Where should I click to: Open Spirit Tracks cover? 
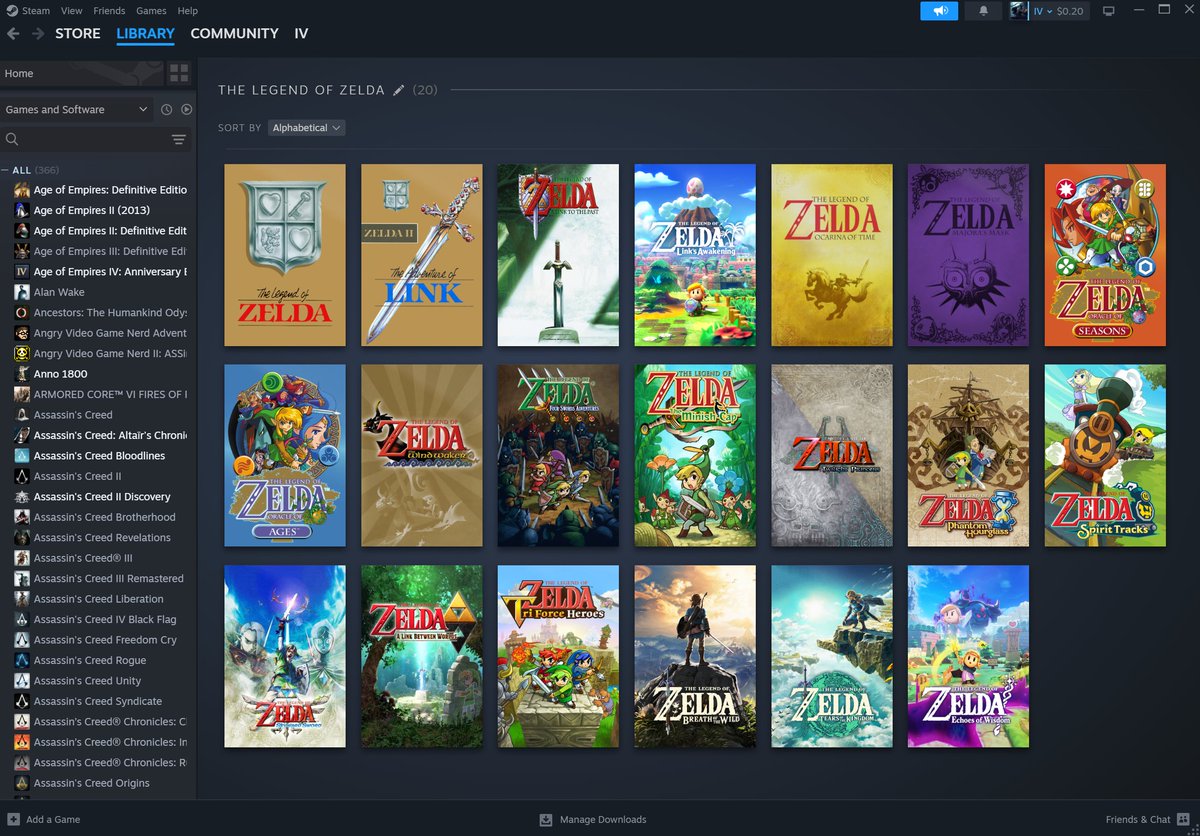pyautogui.click(x=1105, y=455)
